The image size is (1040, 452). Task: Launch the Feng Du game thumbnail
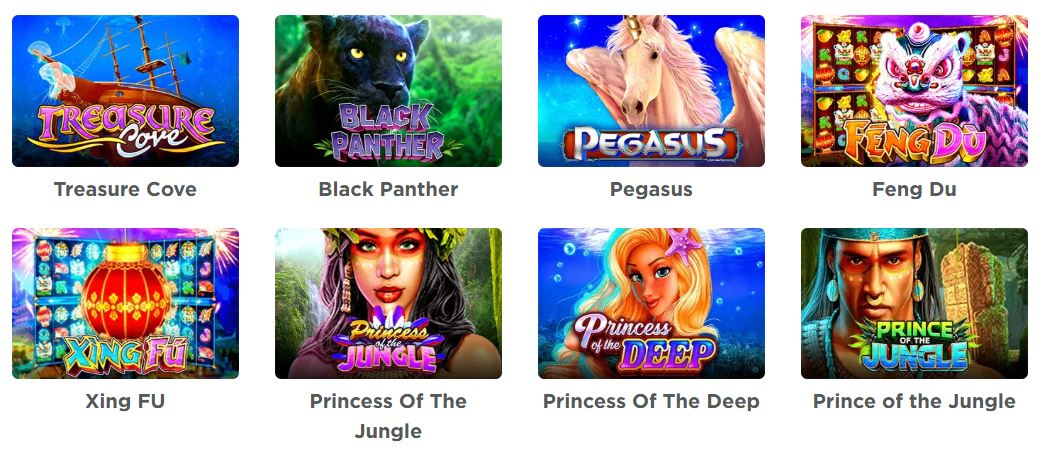point(914,91)
